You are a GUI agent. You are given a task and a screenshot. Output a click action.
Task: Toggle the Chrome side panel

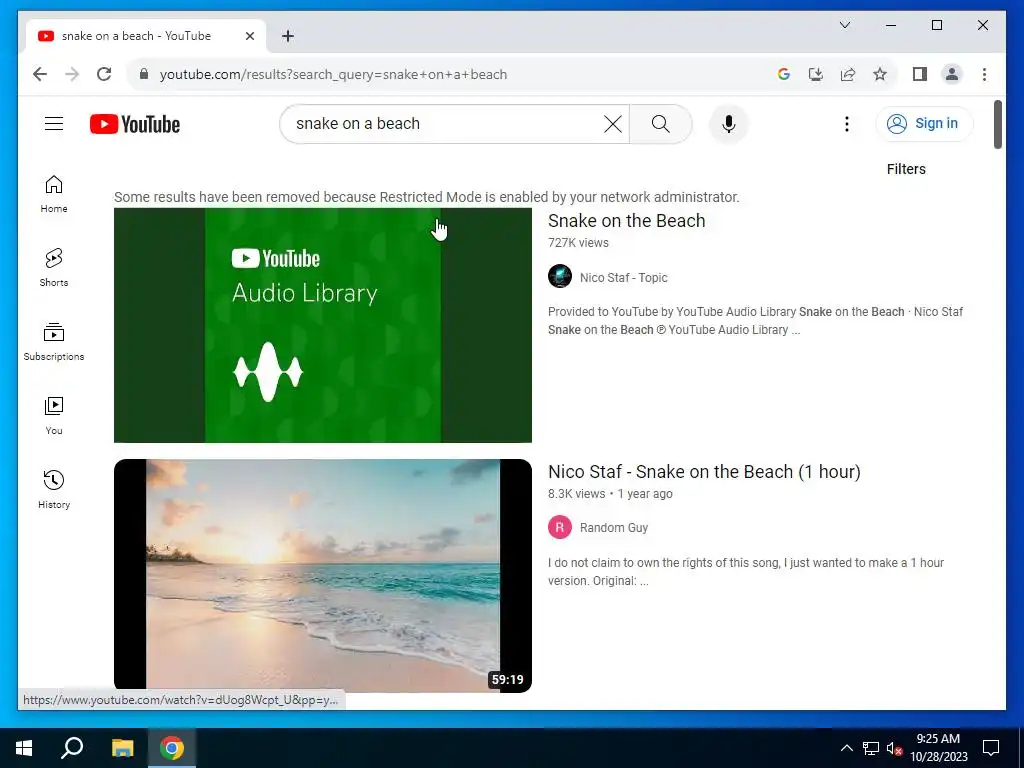point(920,74)
